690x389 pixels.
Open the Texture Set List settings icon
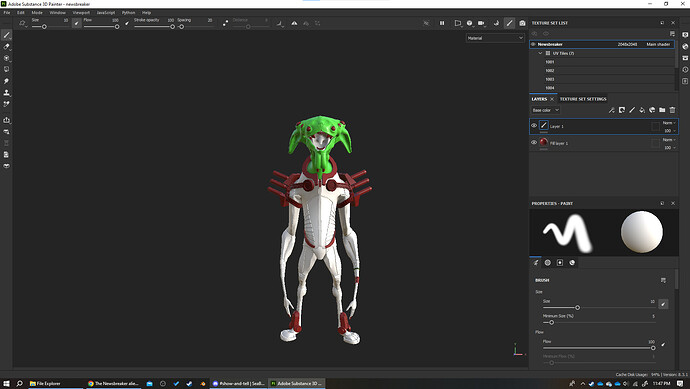tap(672, 33)
